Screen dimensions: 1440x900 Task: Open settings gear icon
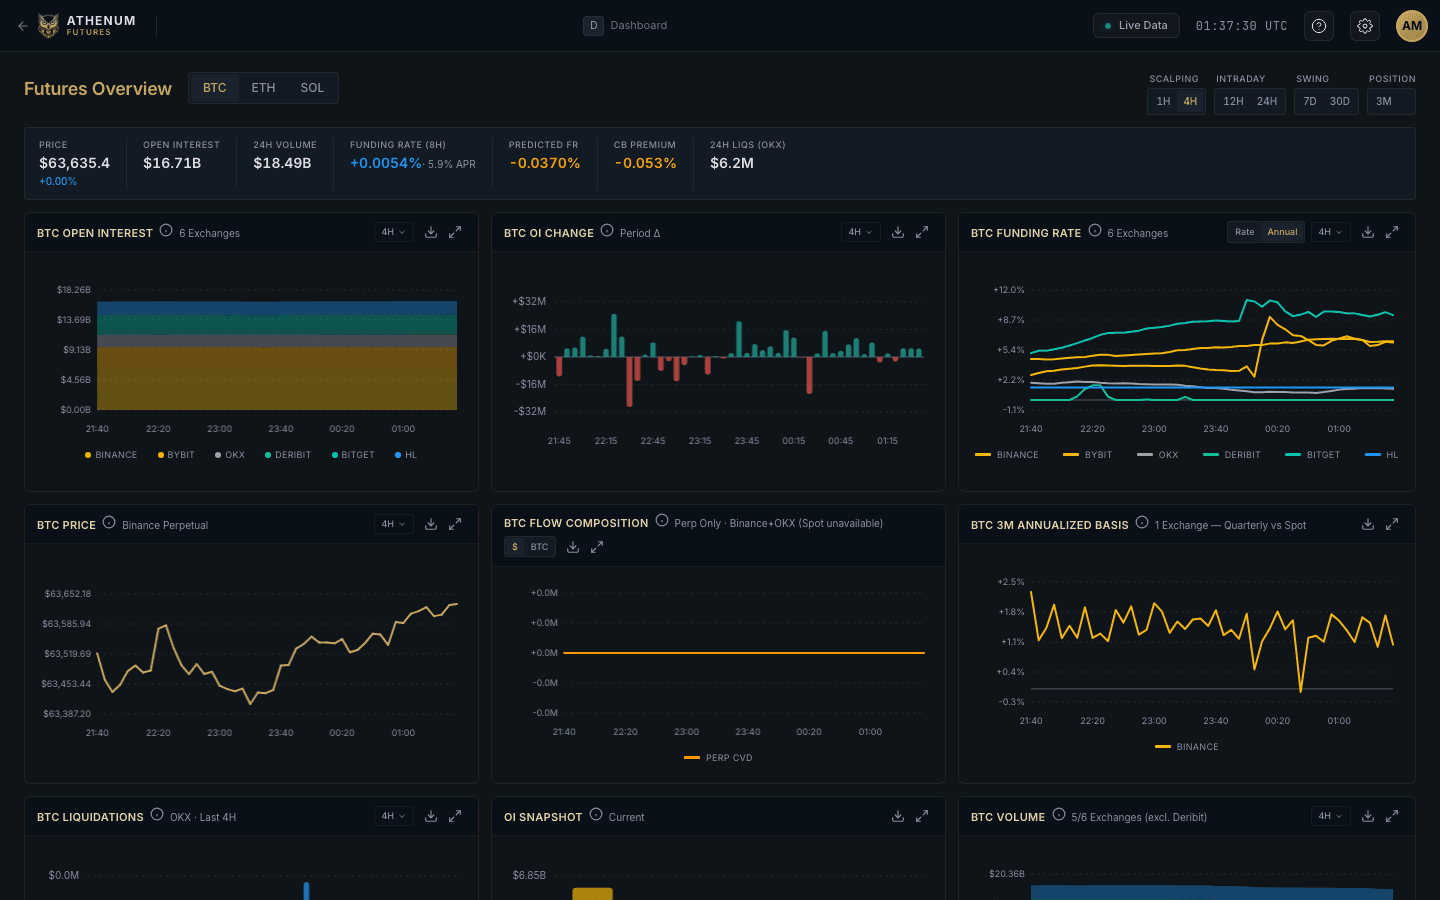click(1365, 26)
